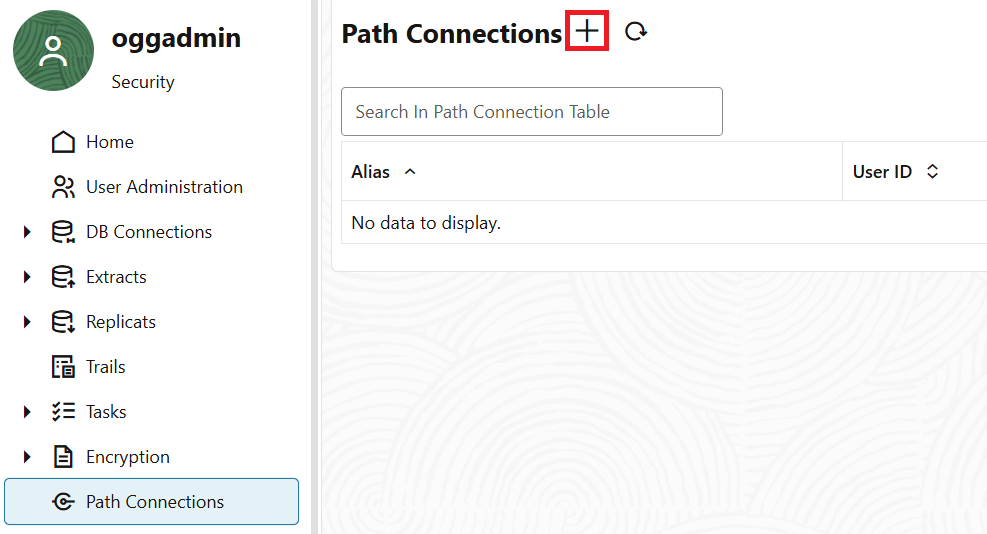Click the Replicats database icon
Viewport: 987px width, 534px height.
[x=63, y=322]
